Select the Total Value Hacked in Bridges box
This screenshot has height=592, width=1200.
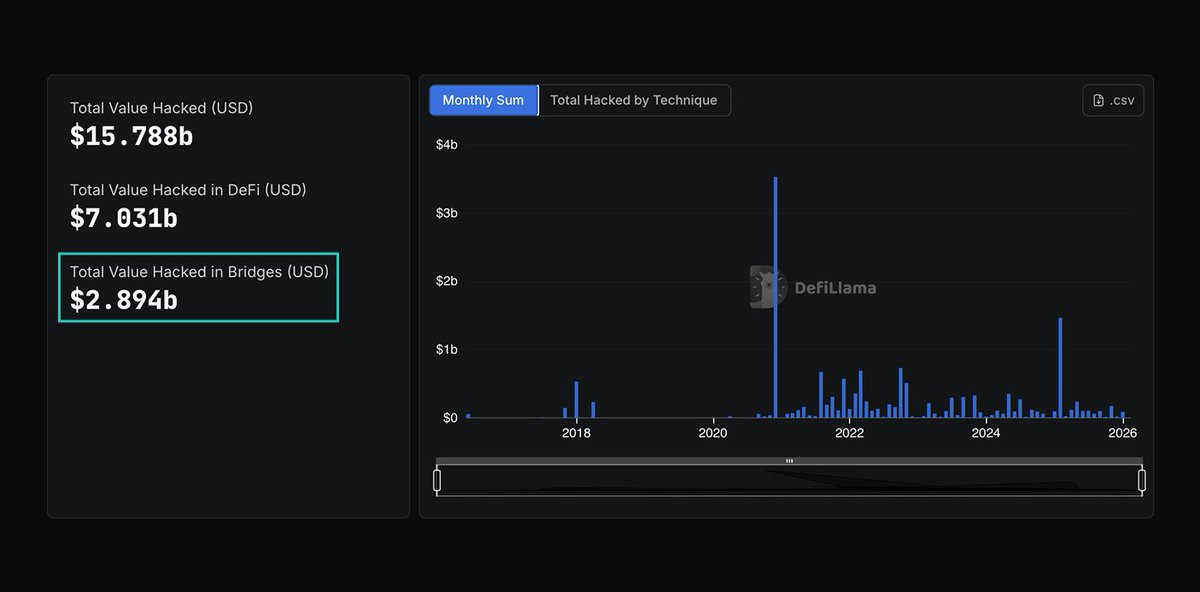point(199,287)
